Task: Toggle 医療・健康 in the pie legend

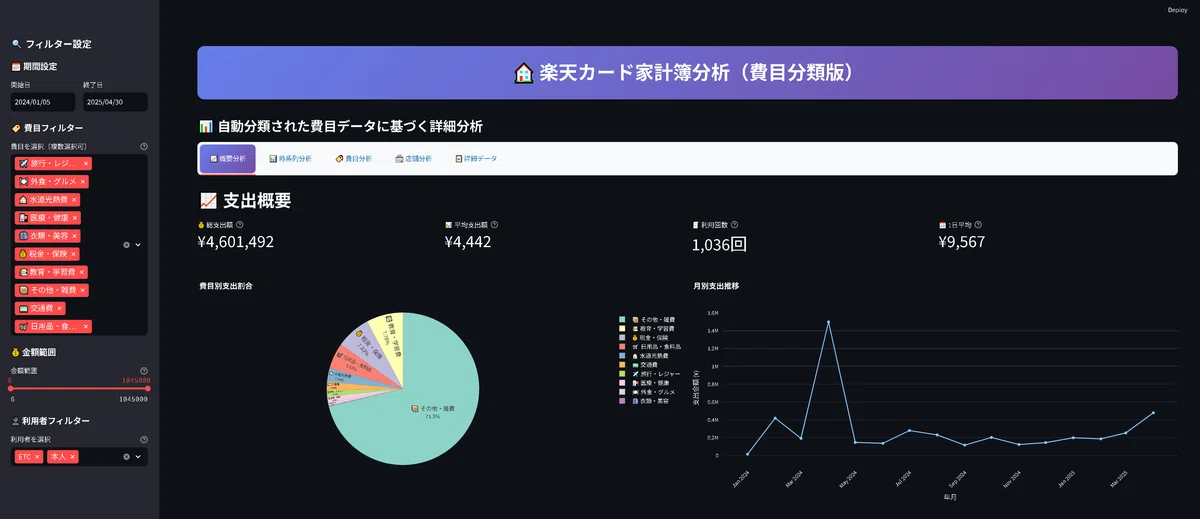Action: coord(649,383)
